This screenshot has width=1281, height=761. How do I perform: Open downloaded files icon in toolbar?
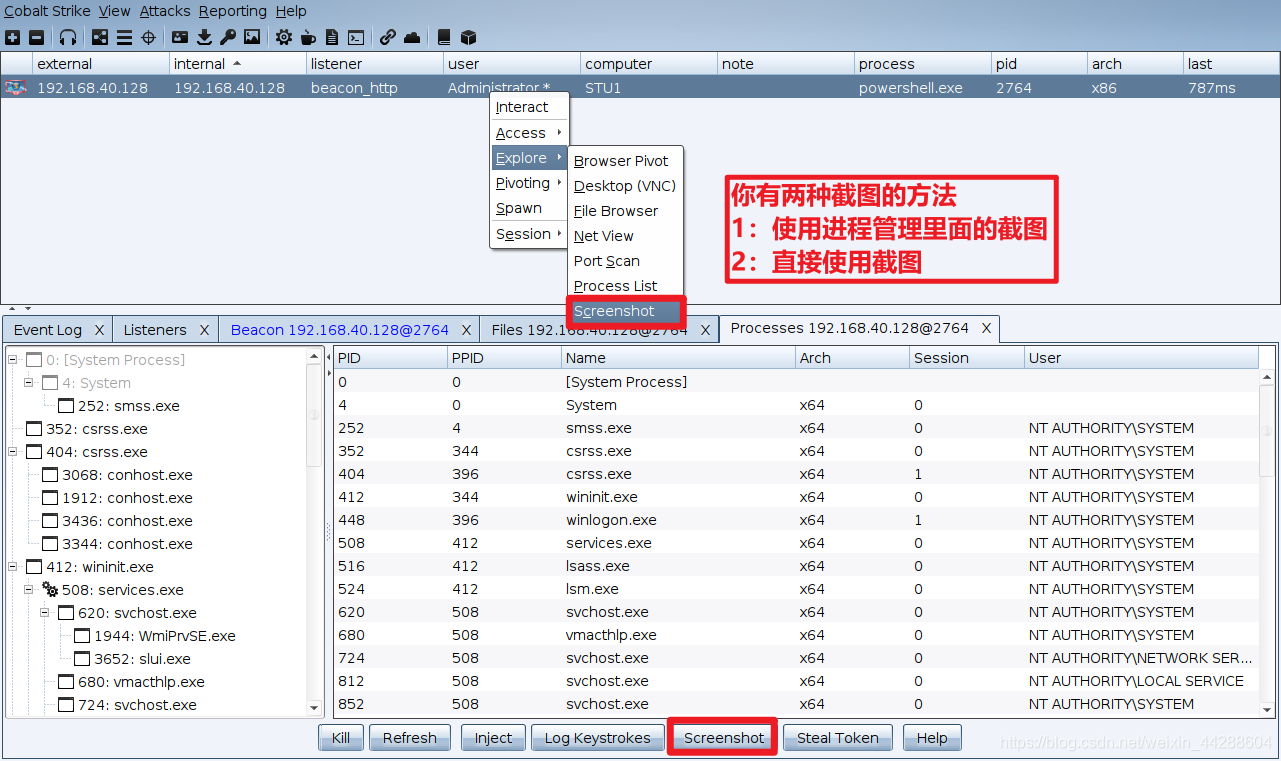coord(205,37)
